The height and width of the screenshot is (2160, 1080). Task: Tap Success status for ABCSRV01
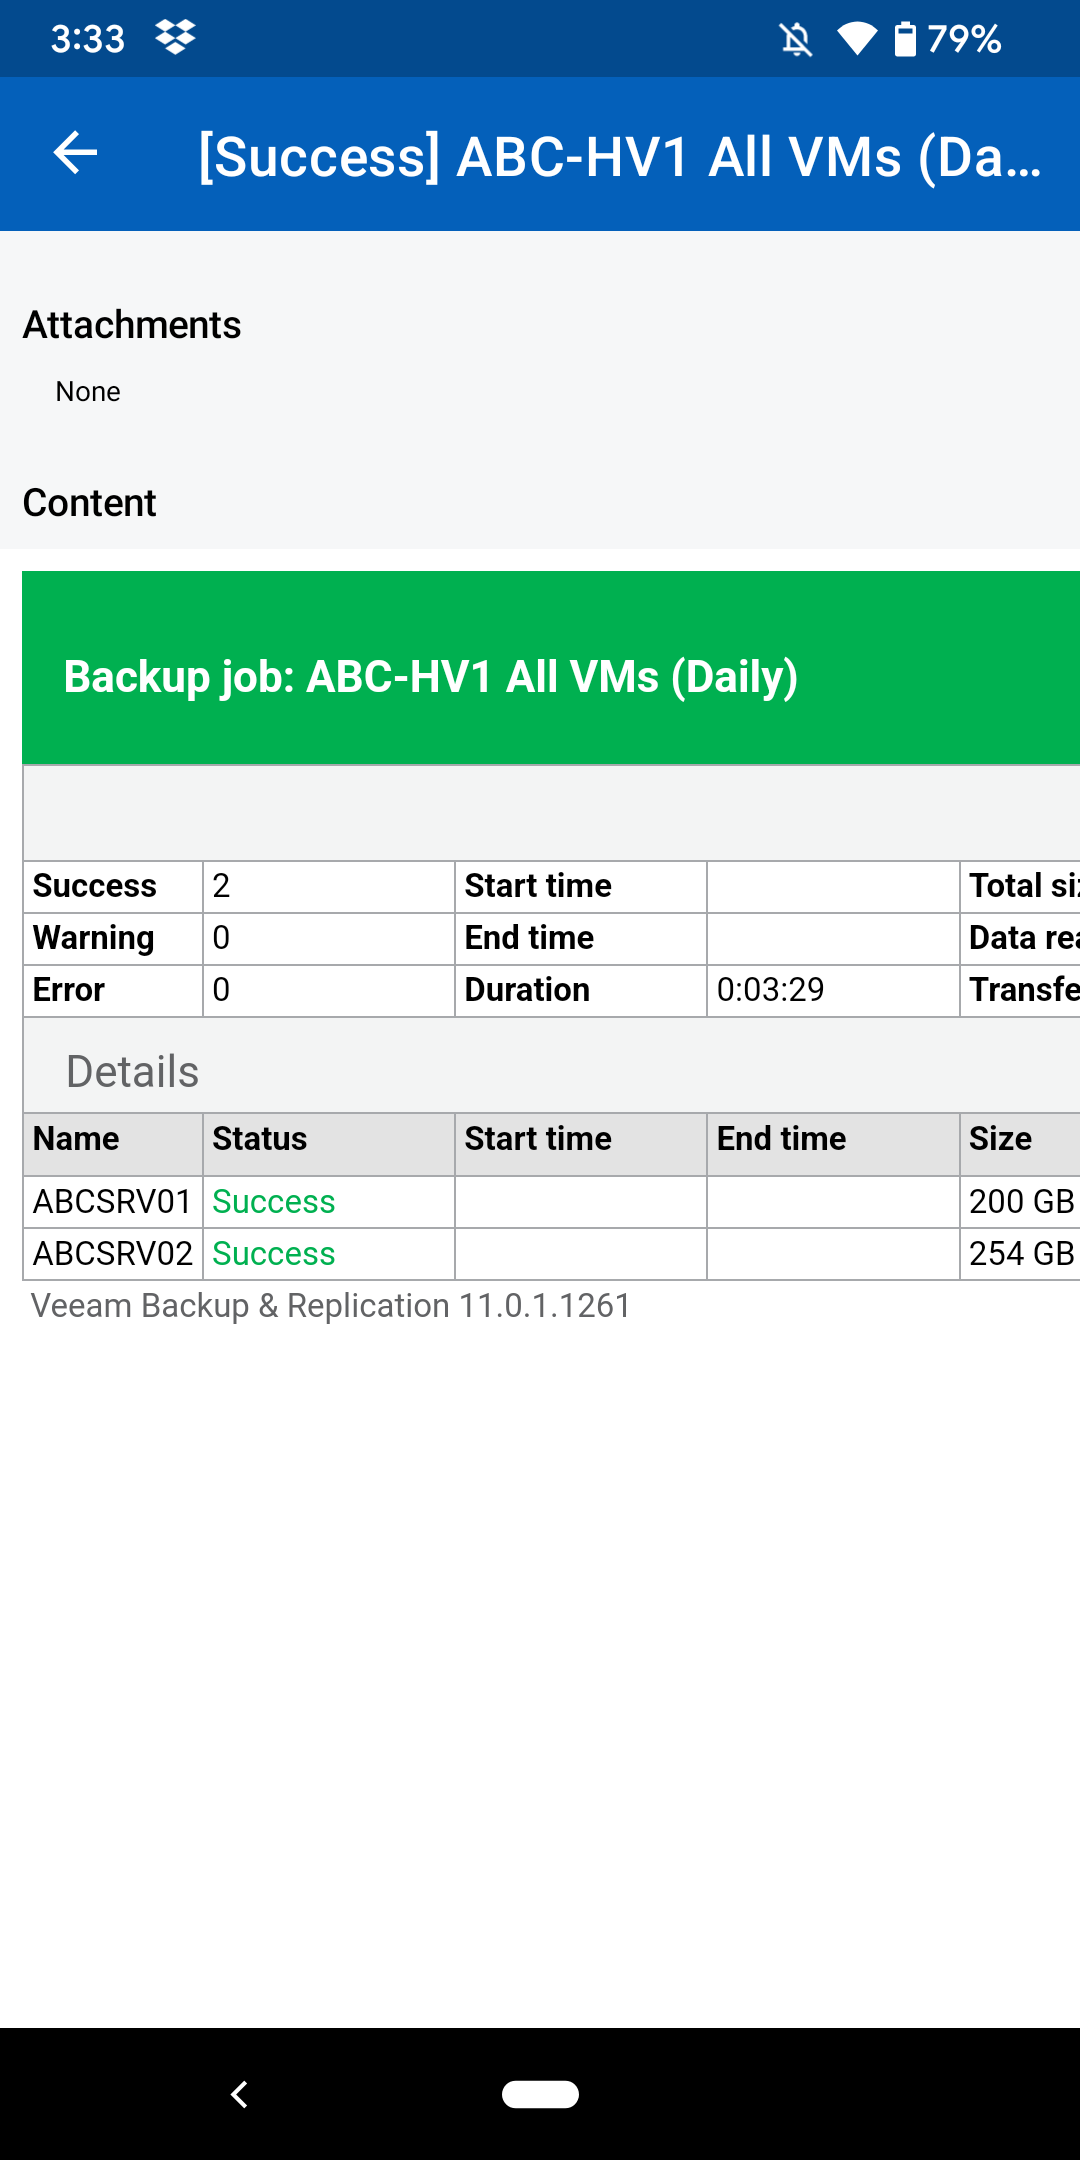[x=274, y=1201]
